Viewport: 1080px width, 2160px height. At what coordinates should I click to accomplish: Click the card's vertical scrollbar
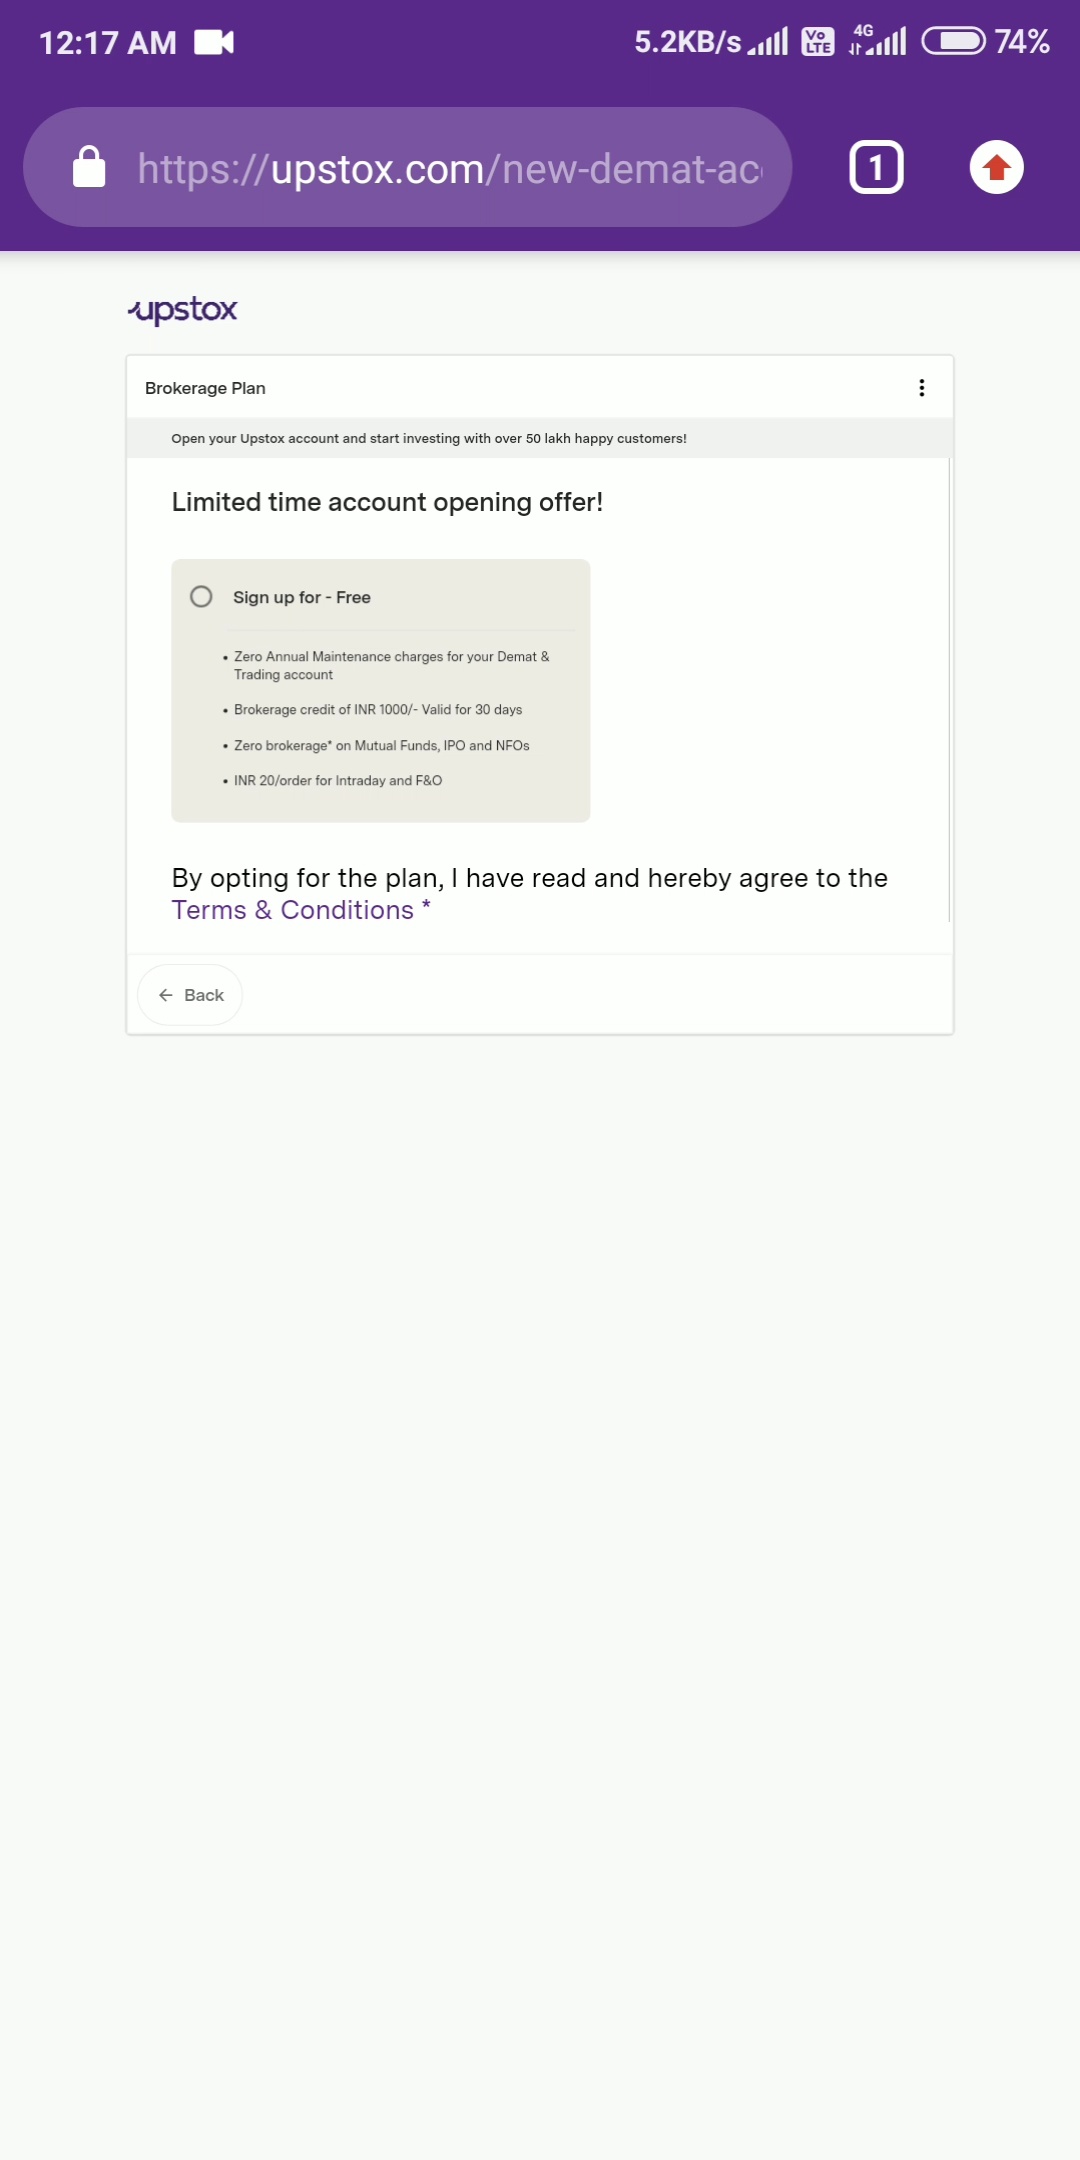[x=948, y=690]
